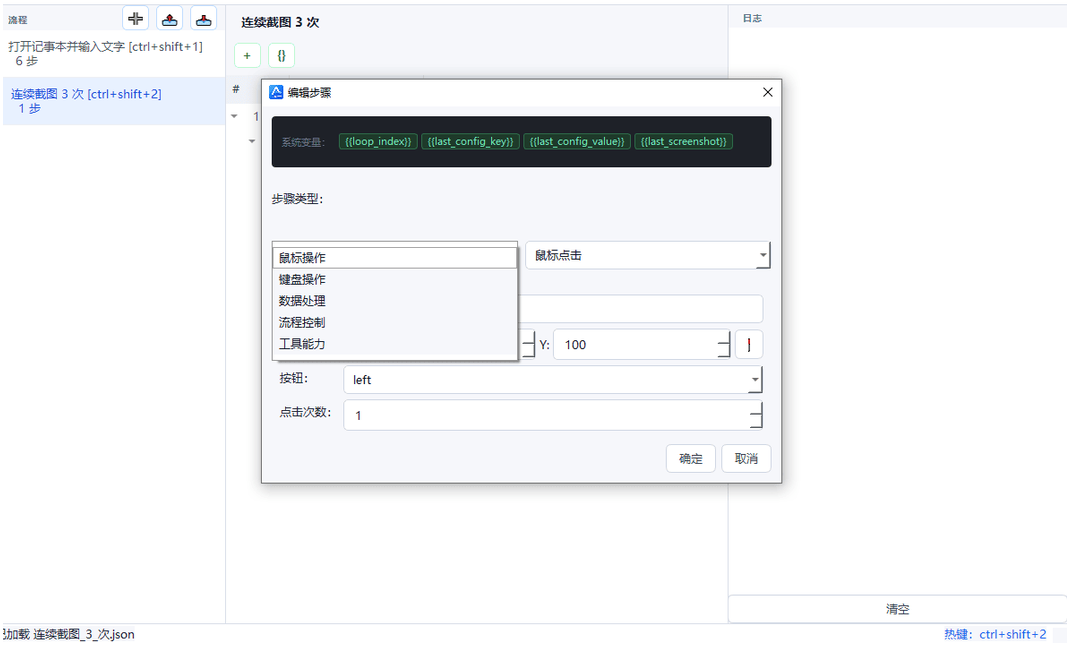Click the workflow import icon with down arrow

203,18
